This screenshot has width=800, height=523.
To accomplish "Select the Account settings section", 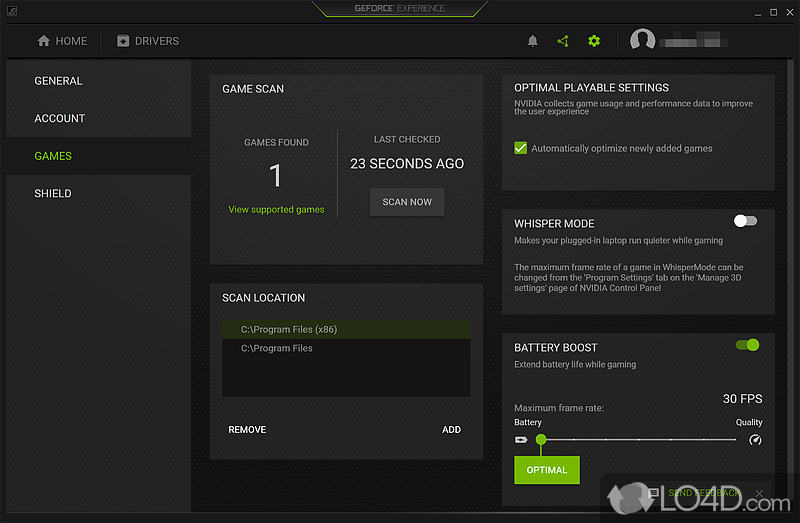I will click(60, 118).
